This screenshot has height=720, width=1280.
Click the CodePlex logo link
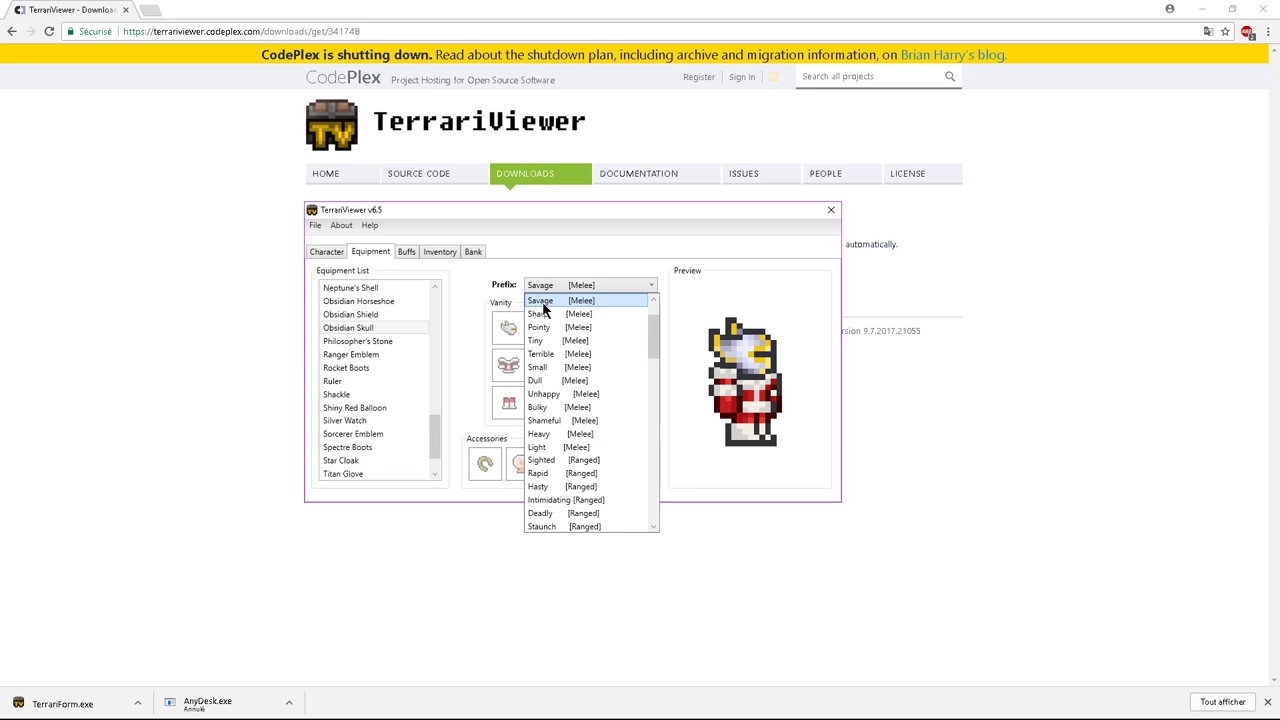click(343, 77)
